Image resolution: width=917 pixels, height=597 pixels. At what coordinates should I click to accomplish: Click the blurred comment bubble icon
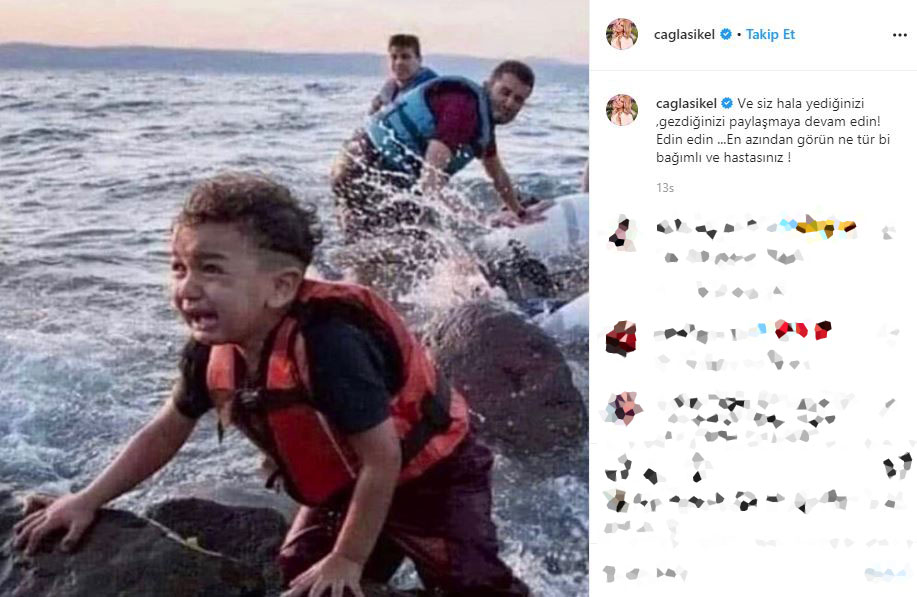(x=650, y=475)
